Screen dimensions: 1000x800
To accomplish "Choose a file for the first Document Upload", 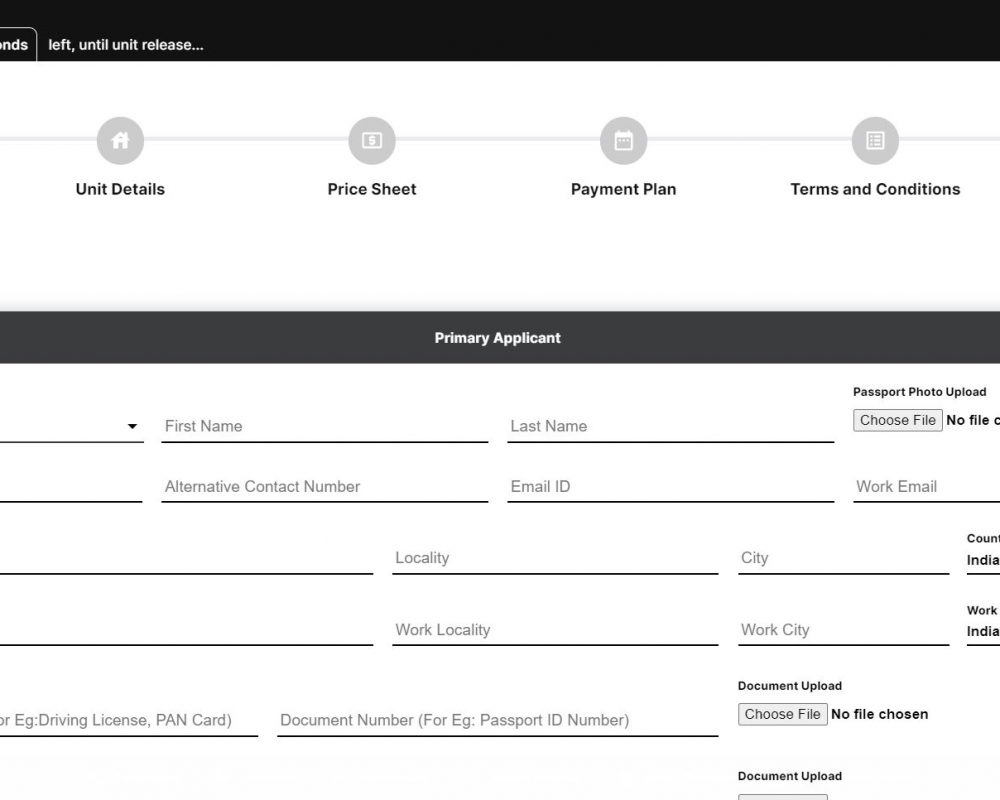I will coord(783,715).
